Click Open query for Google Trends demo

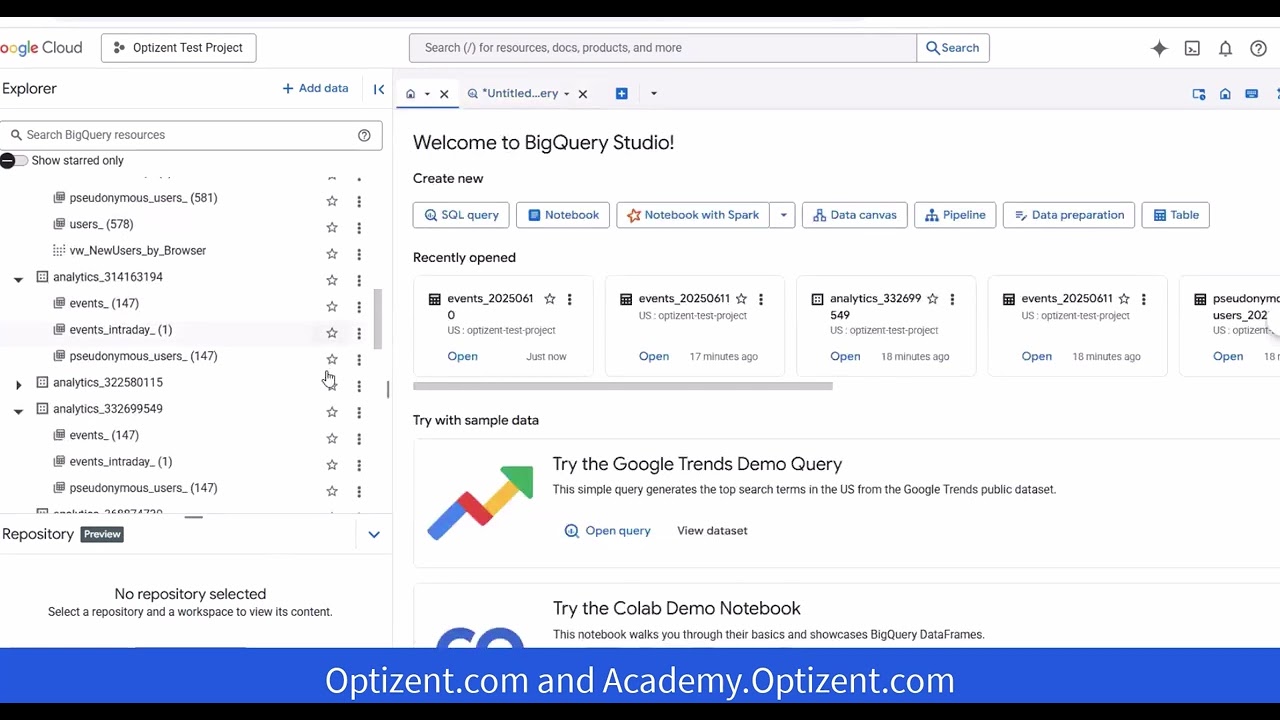coord(608,531)
